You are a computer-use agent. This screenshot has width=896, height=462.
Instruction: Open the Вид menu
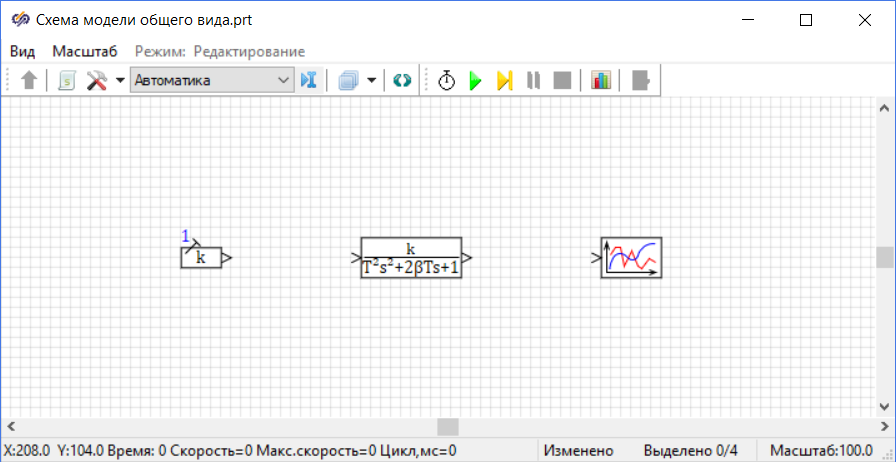tap(23, 51)
